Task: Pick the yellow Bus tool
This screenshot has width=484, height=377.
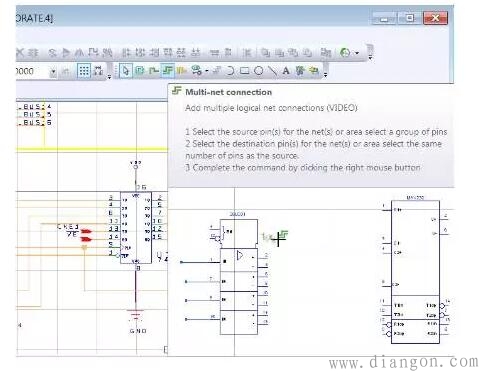Action: [x=182, y=71]
